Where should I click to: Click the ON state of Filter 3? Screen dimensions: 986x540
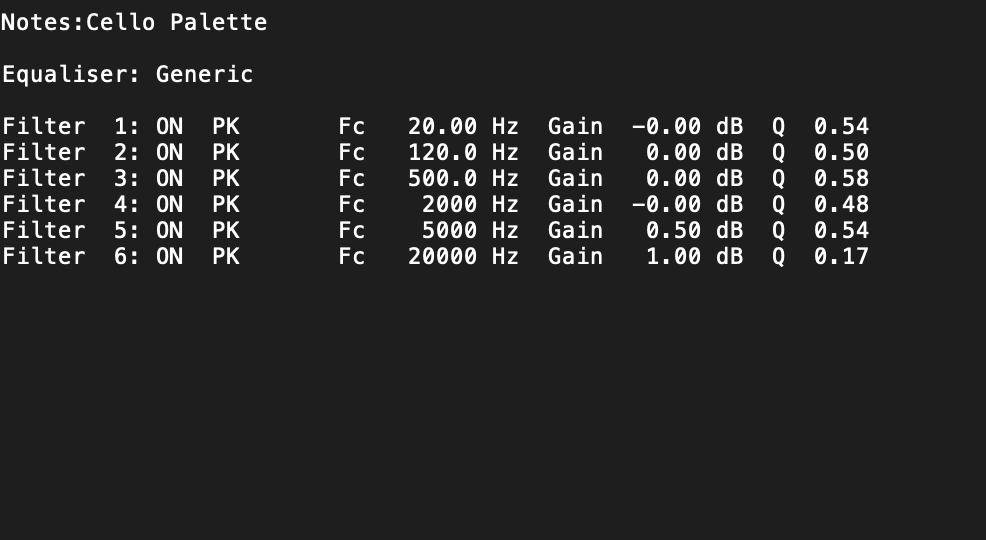[169, 178]
